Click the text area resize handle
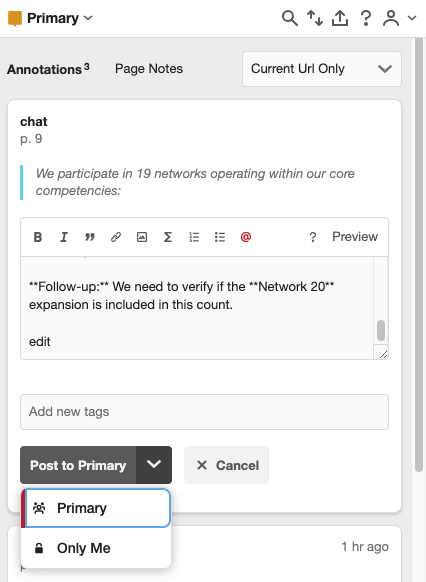 coord(383,354)
